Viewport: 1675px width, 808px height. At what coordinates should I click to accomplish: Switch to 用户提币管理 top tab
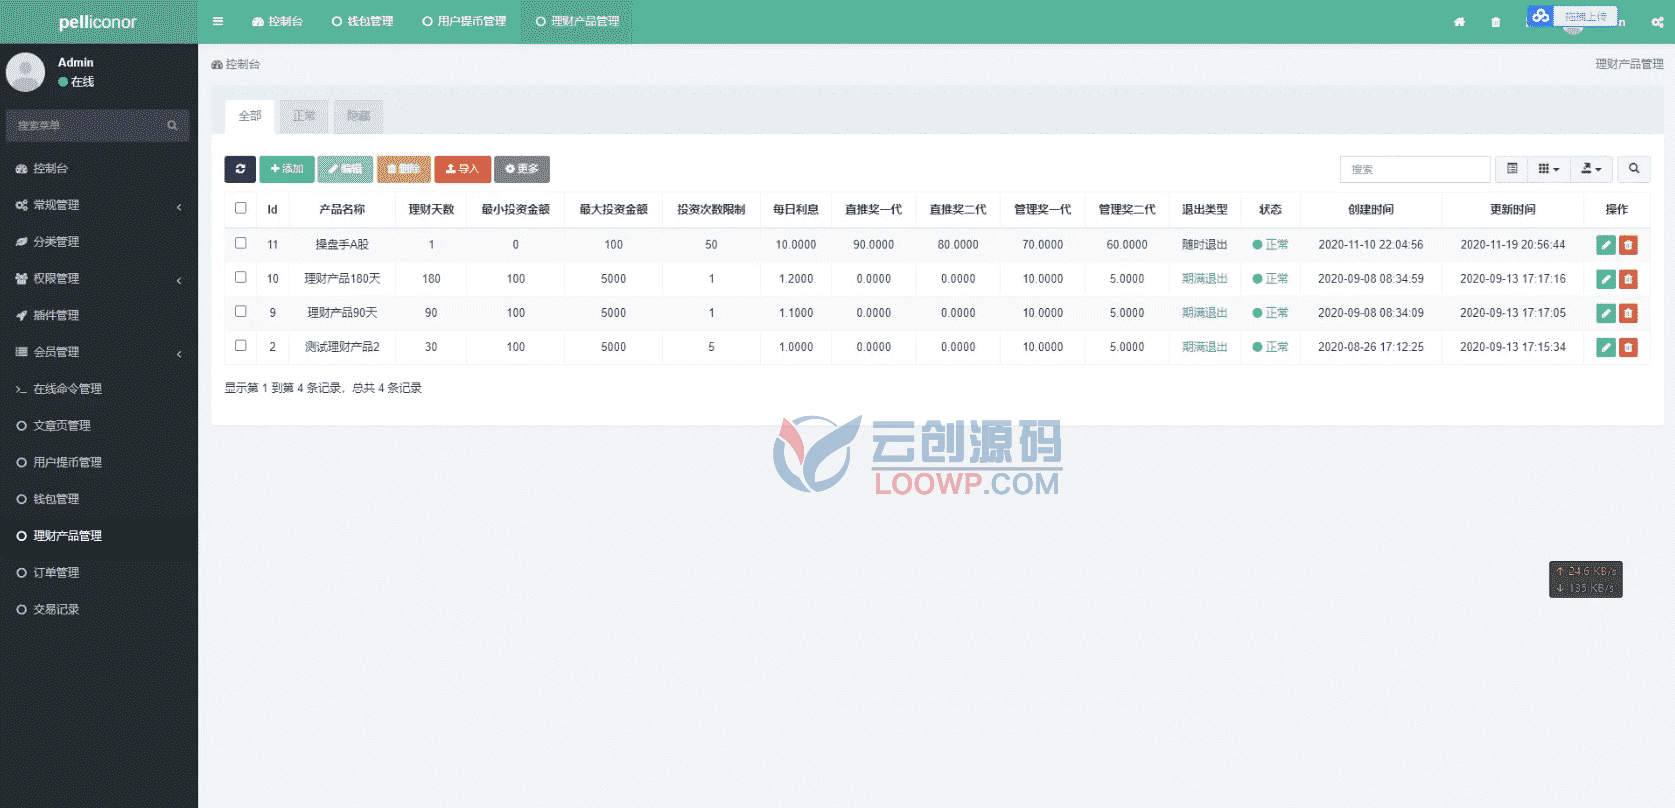(464, 21)
